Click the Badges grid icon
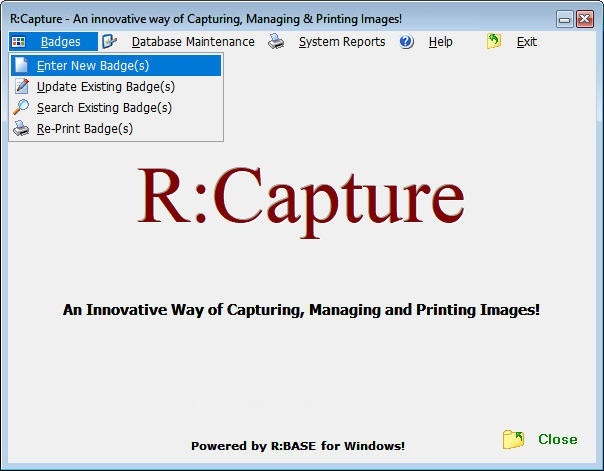Screen dimensions: 604x471 tap(18, 42)
